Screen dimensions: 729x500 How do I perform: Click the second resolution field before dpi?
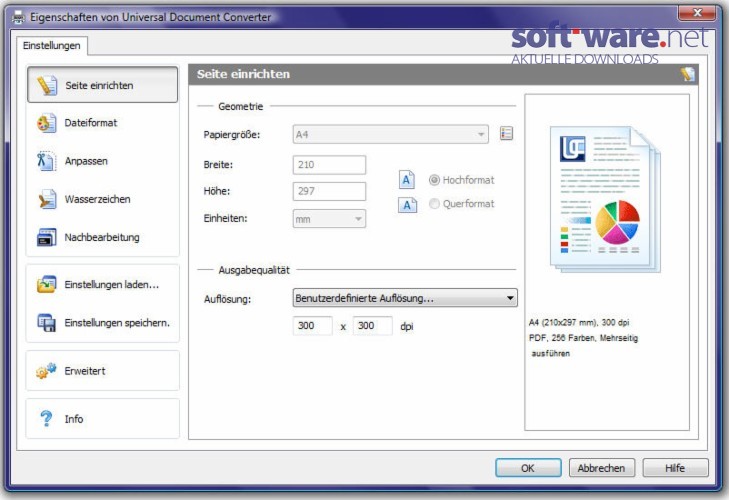(372, 326)
